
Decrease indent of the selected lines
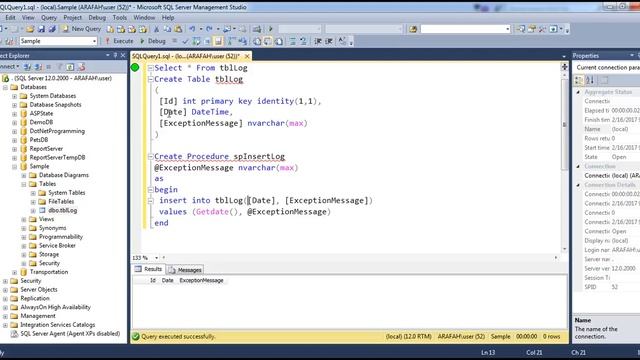pos(318,41)
